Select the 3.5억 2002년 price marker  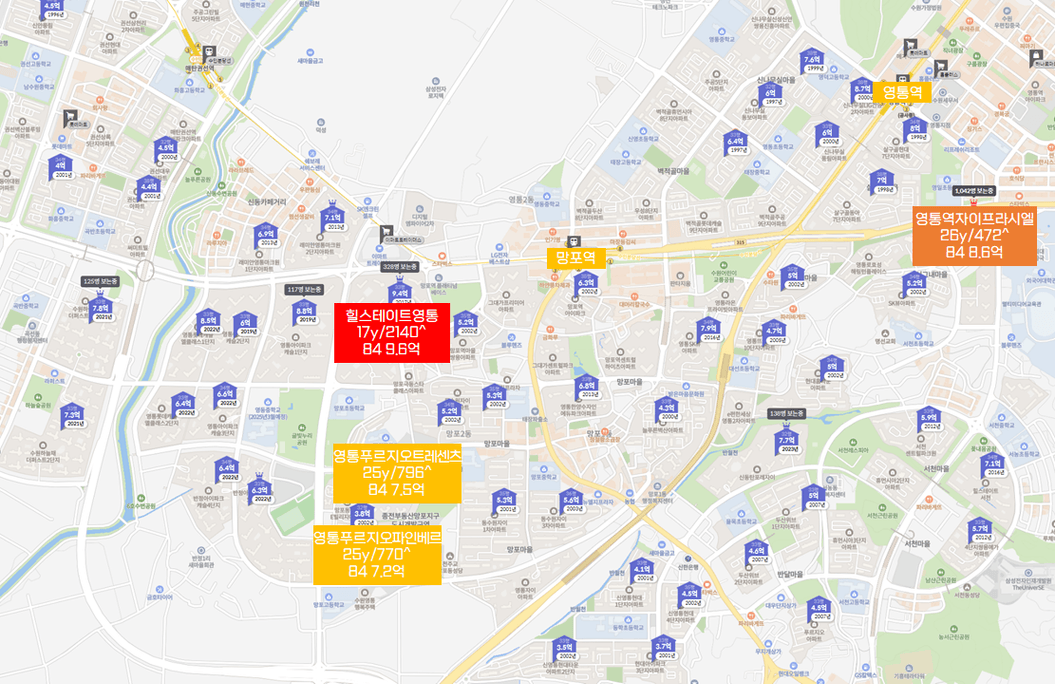pos(566,650)
